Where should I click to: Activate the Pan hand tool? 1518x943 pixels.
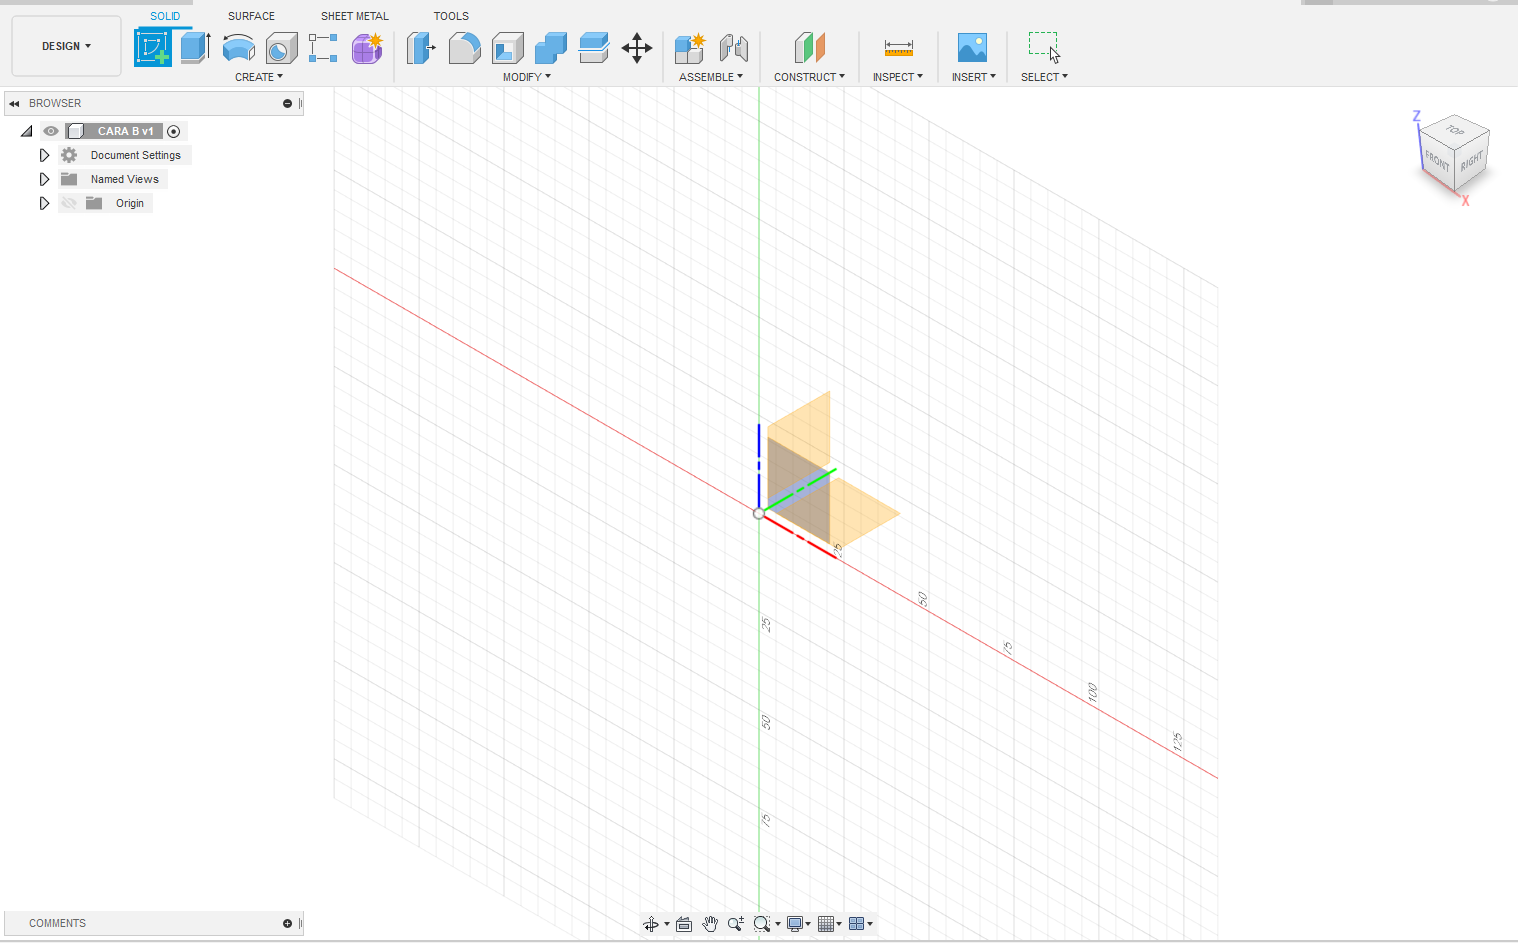click(710, 924)
